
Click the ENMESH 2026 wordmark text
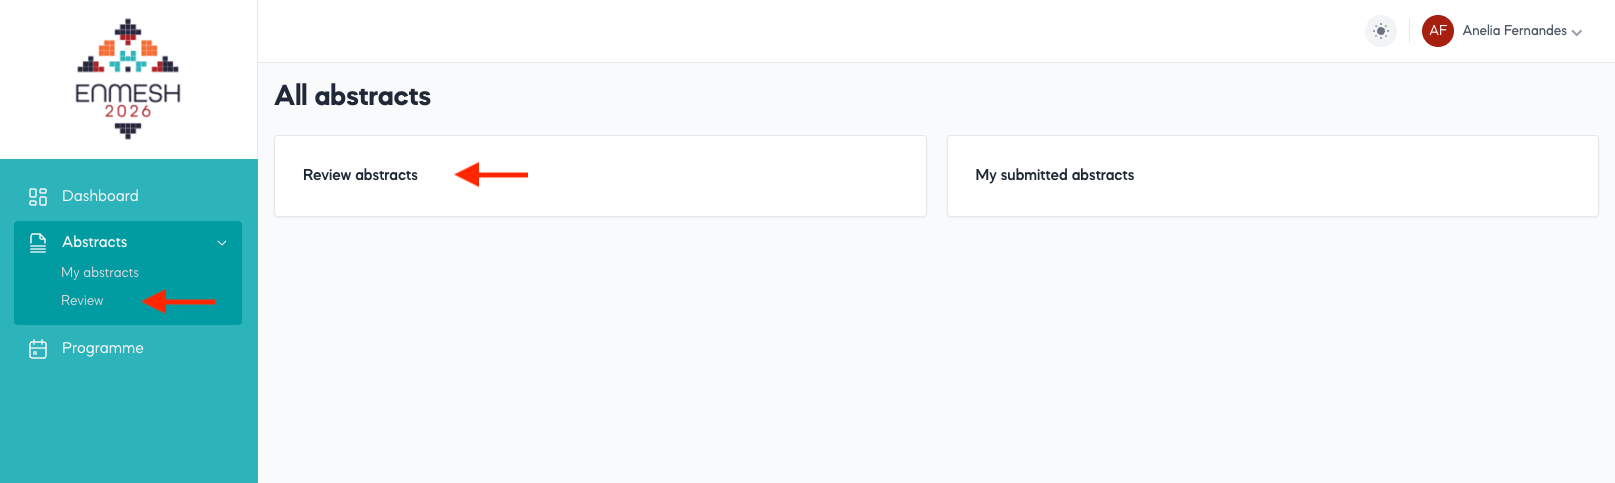[128, 100]
